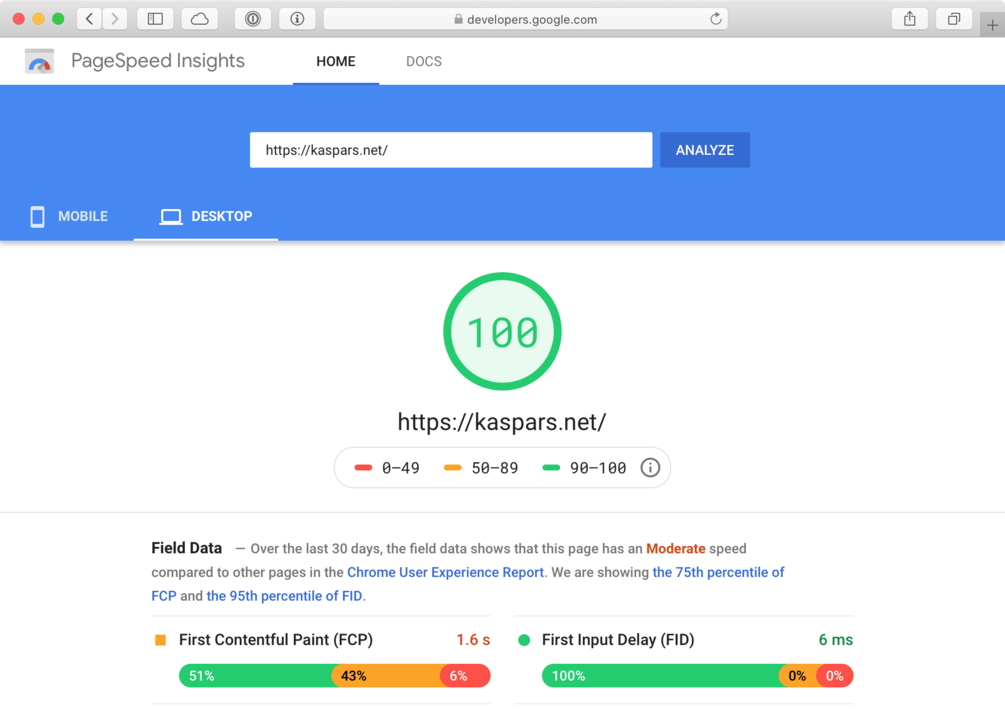The width and height of the screenshot is (1005, 719).
Task: Click the green 51% FCP bar segment
Action: pos(255,676)
